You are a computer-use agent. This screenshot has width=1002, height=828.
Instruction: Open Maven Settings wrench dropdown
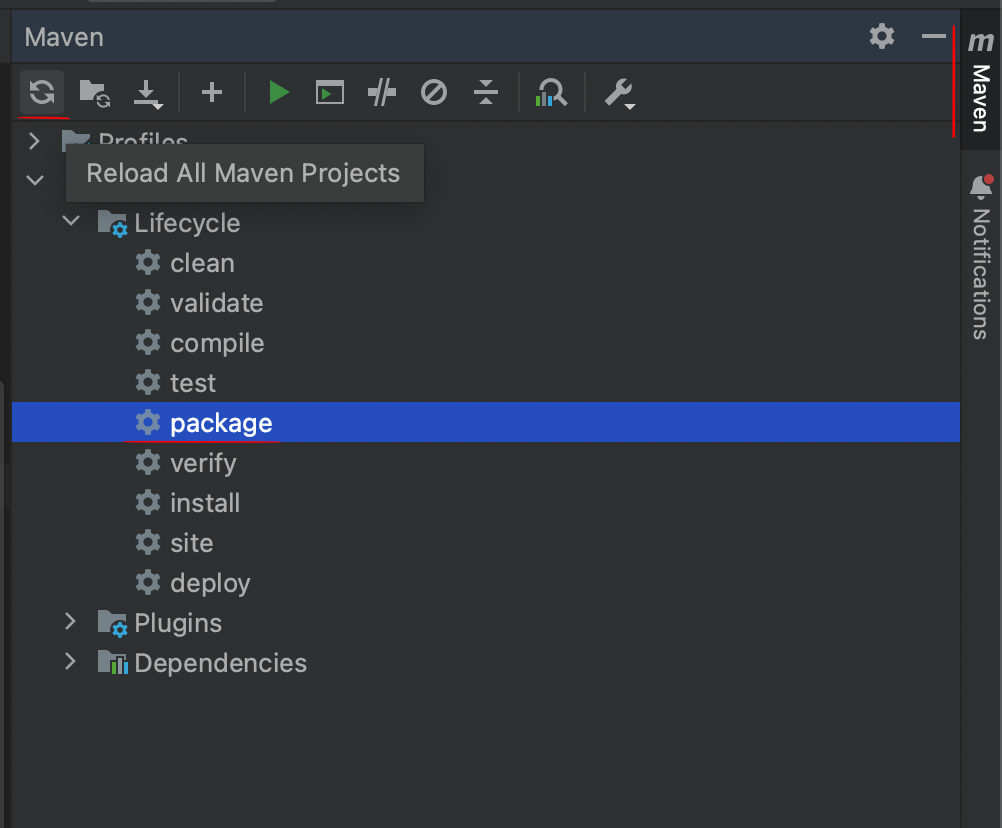pos(620,93)
